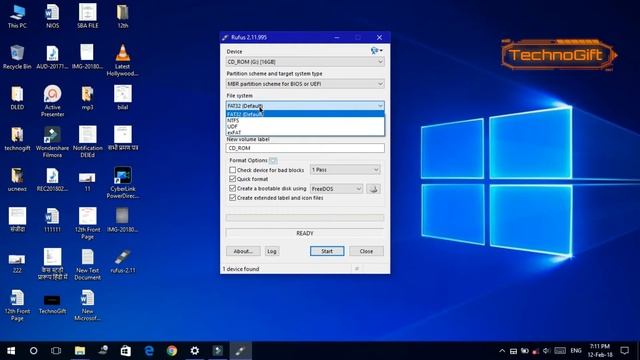The height and width of the screenshot is (360, 640).
Task: Open Rufus language settings globe icon
Action: (376, 51)
